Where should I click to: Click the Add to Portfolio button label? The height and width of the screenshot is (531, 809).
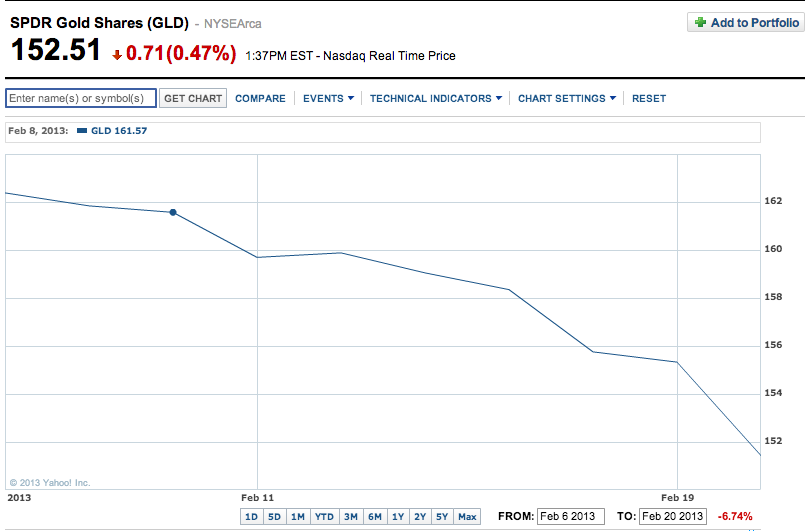(x=755, y=23)
